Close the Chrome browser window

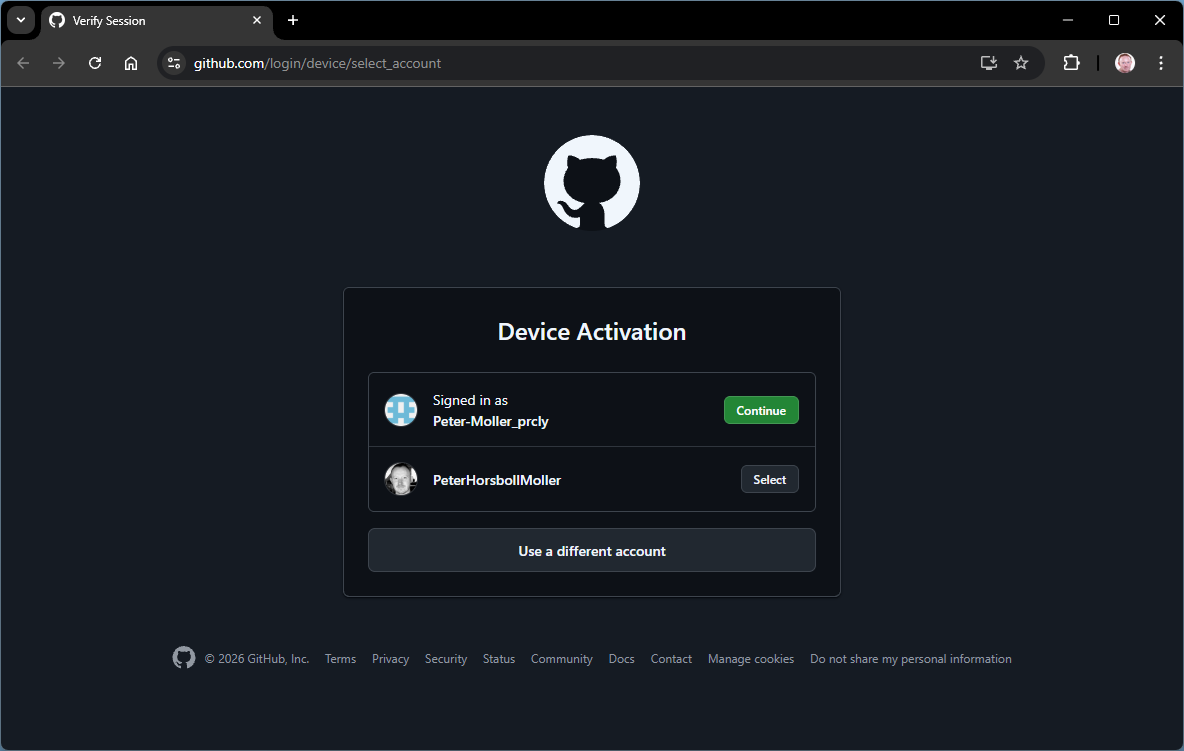coord(1160,20)
